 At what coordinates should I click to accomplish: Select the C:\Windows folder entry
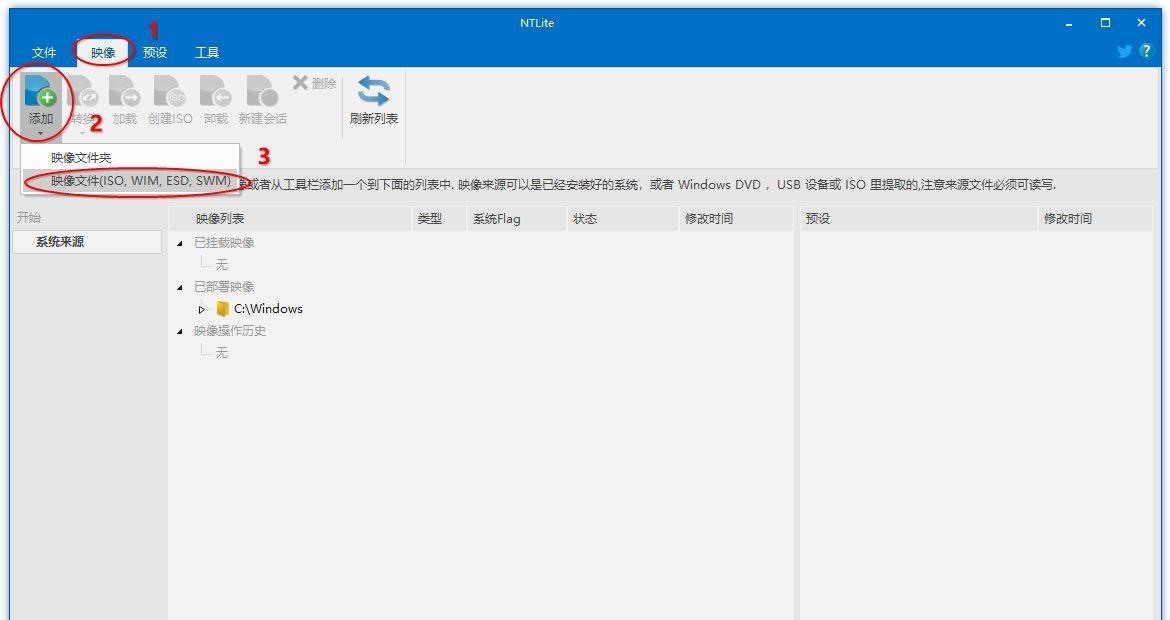268,308
